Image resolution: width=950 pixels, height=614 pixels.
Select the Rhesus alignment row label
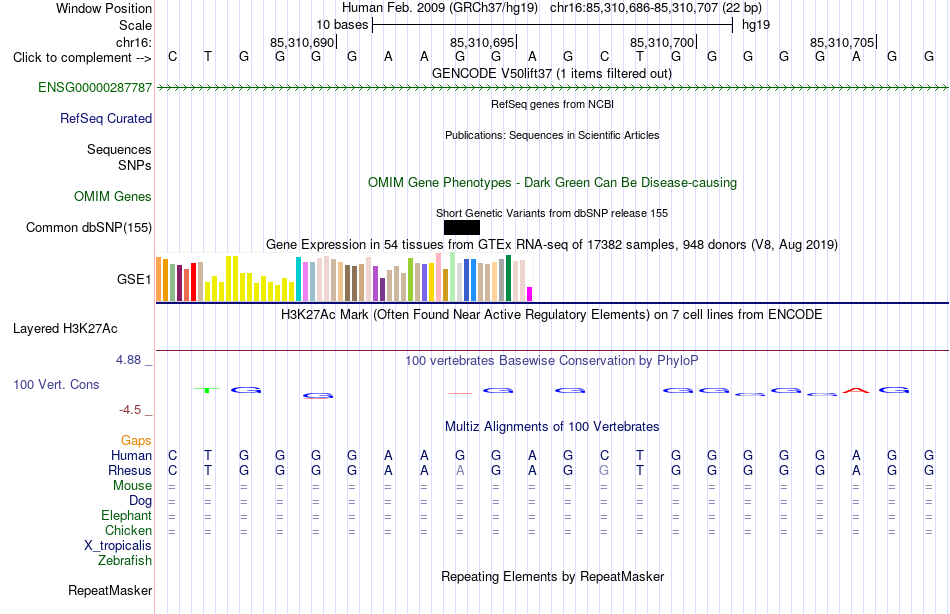point(130,470)
